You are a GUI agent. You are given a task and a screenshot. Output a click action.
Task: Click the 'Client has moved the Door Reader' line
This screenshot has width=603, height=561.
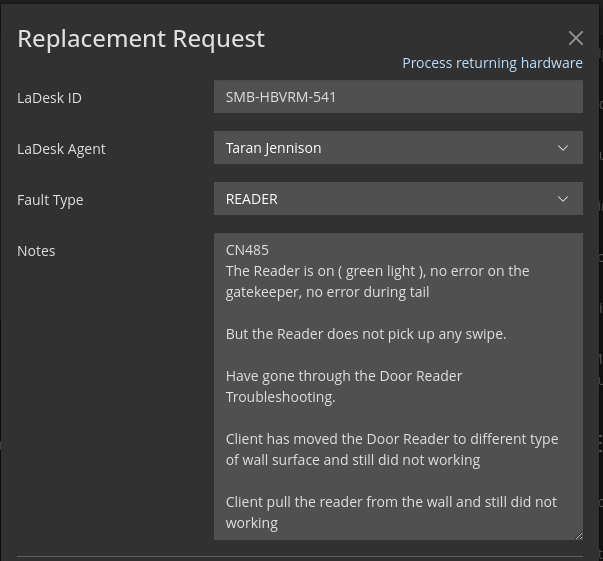click(x=391, y=439)
